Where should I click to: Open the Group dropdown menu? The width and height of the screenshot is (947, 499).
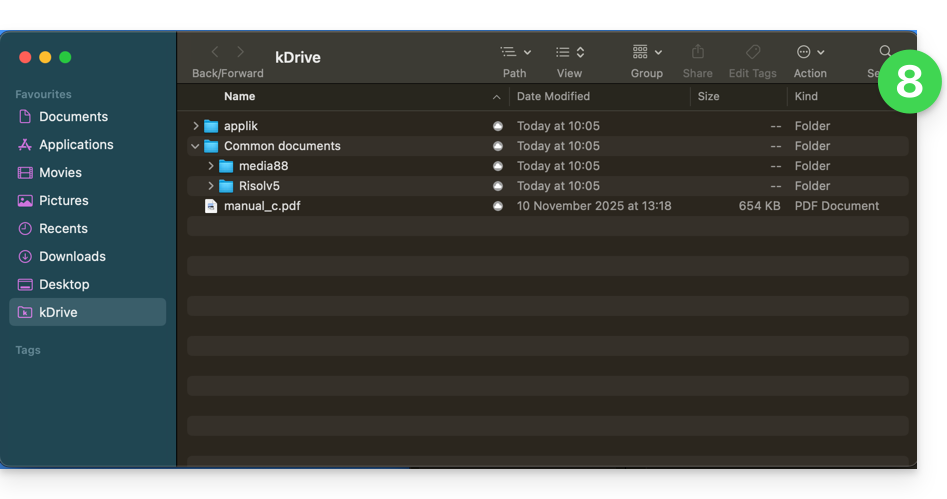click(647, 52)
